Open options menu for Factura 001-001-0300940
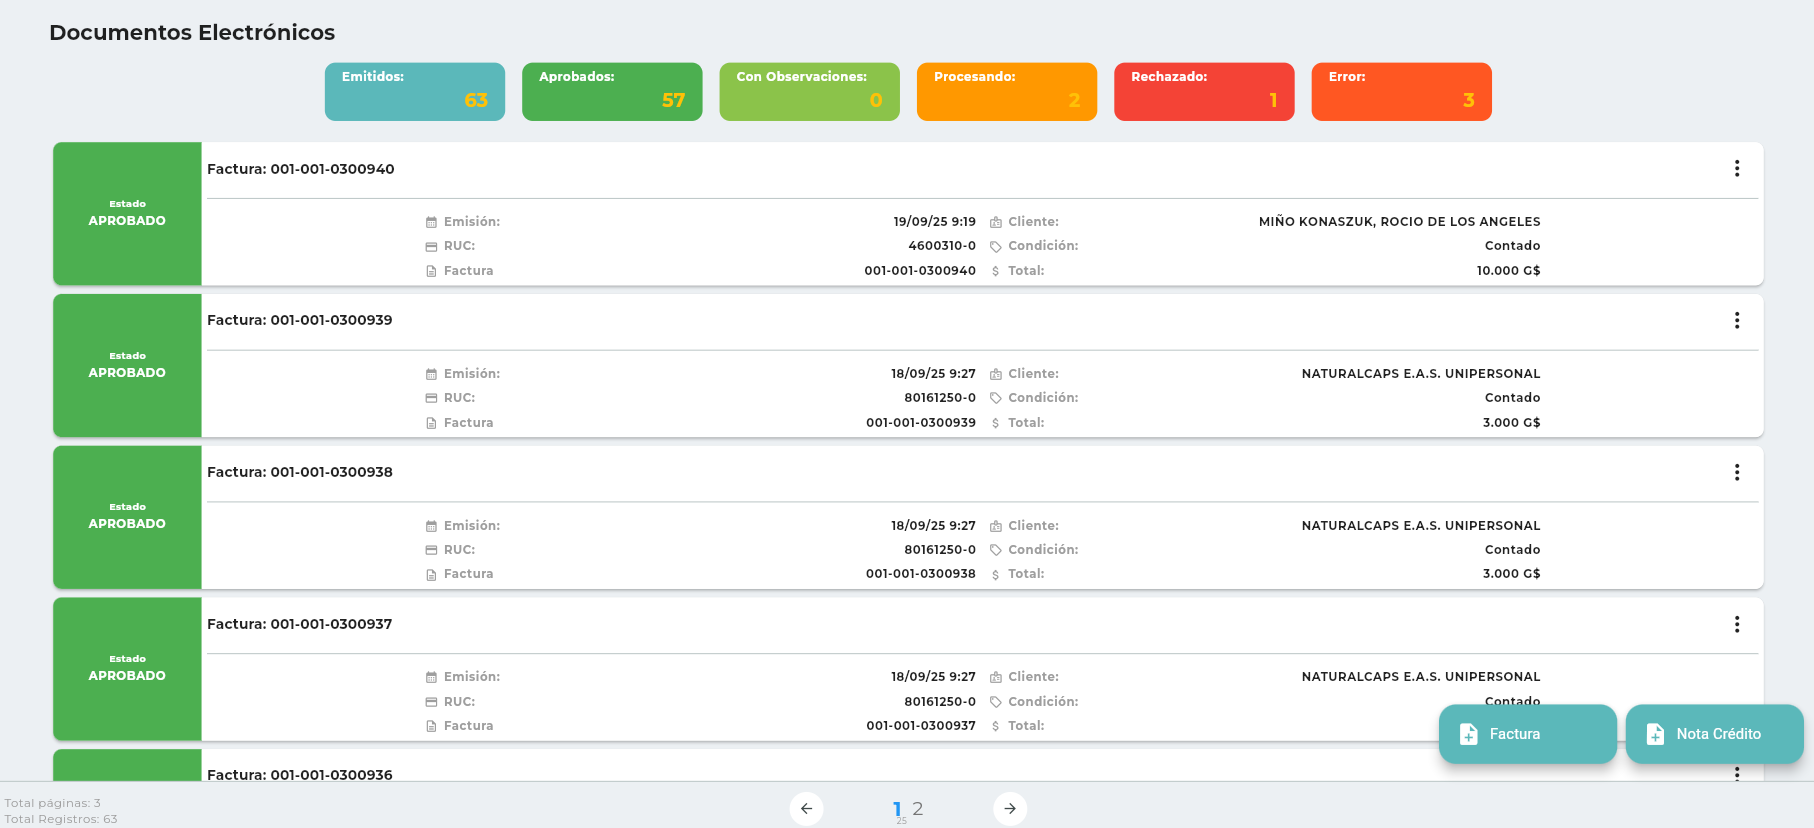This screenshot has width=1814, height=828. pyautogui.click(x=1736, y=169)
